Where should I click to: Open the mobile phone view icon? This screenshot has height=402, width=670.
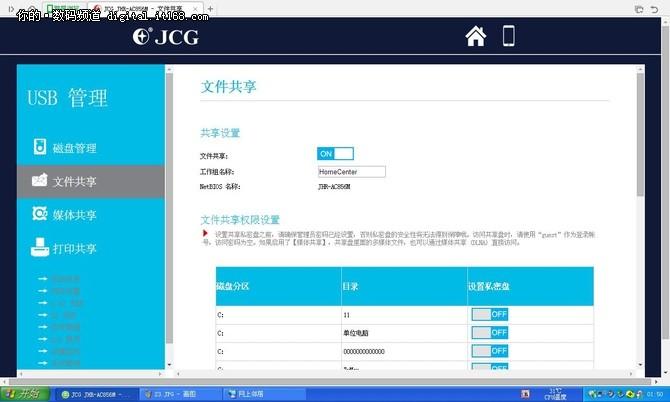(x=508, y=36)
